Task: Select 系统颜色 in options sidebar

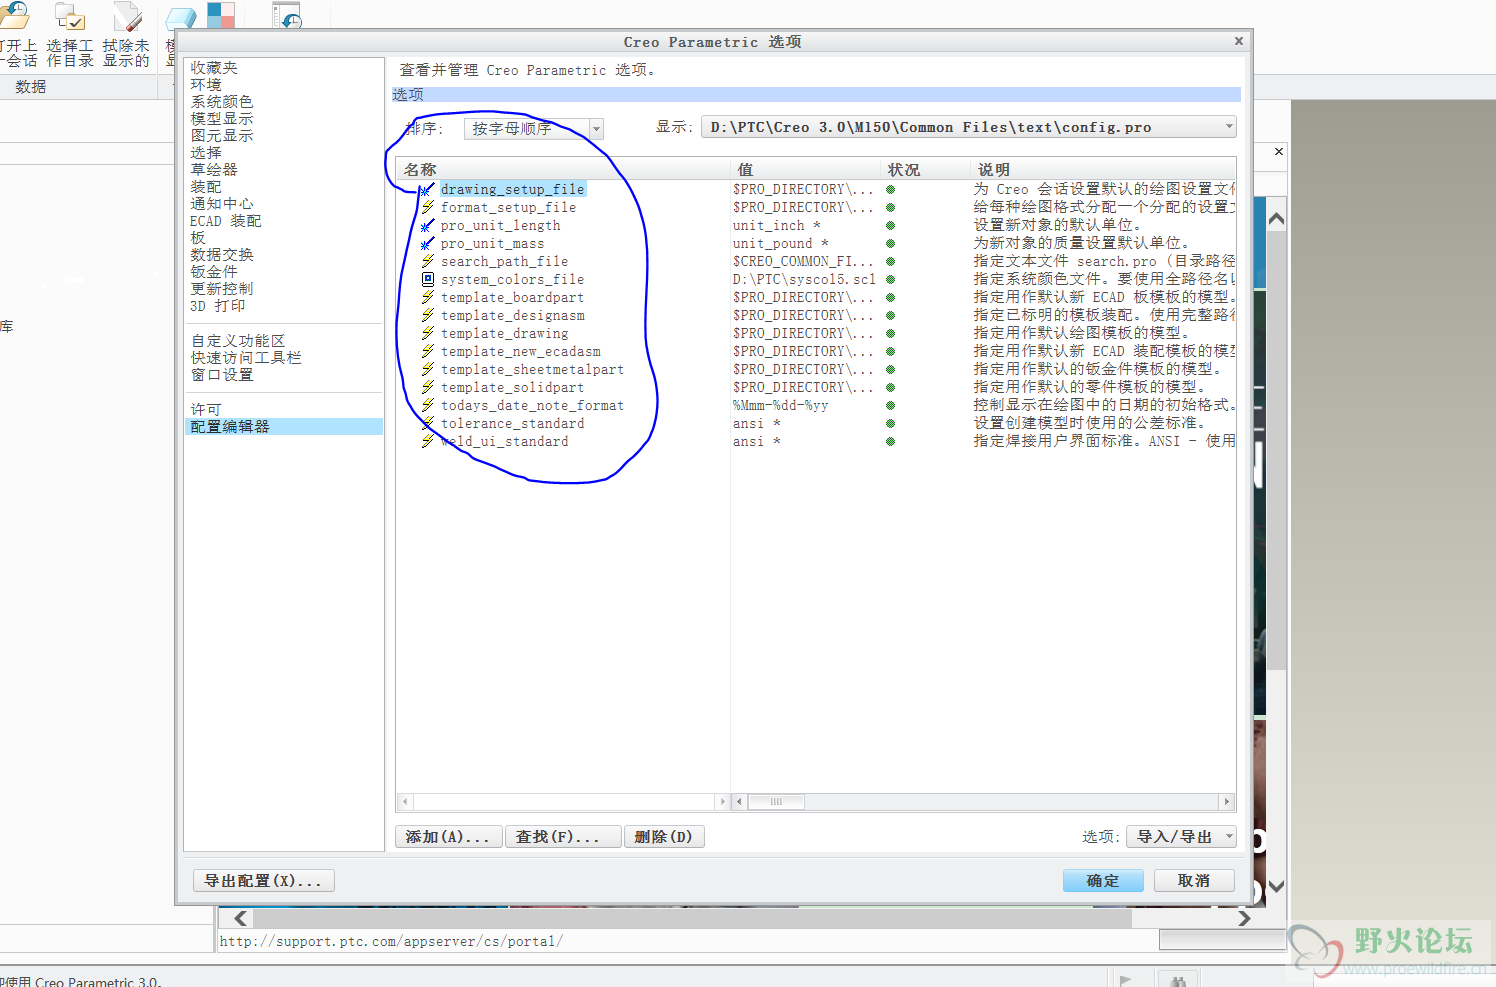Action: 222,102
